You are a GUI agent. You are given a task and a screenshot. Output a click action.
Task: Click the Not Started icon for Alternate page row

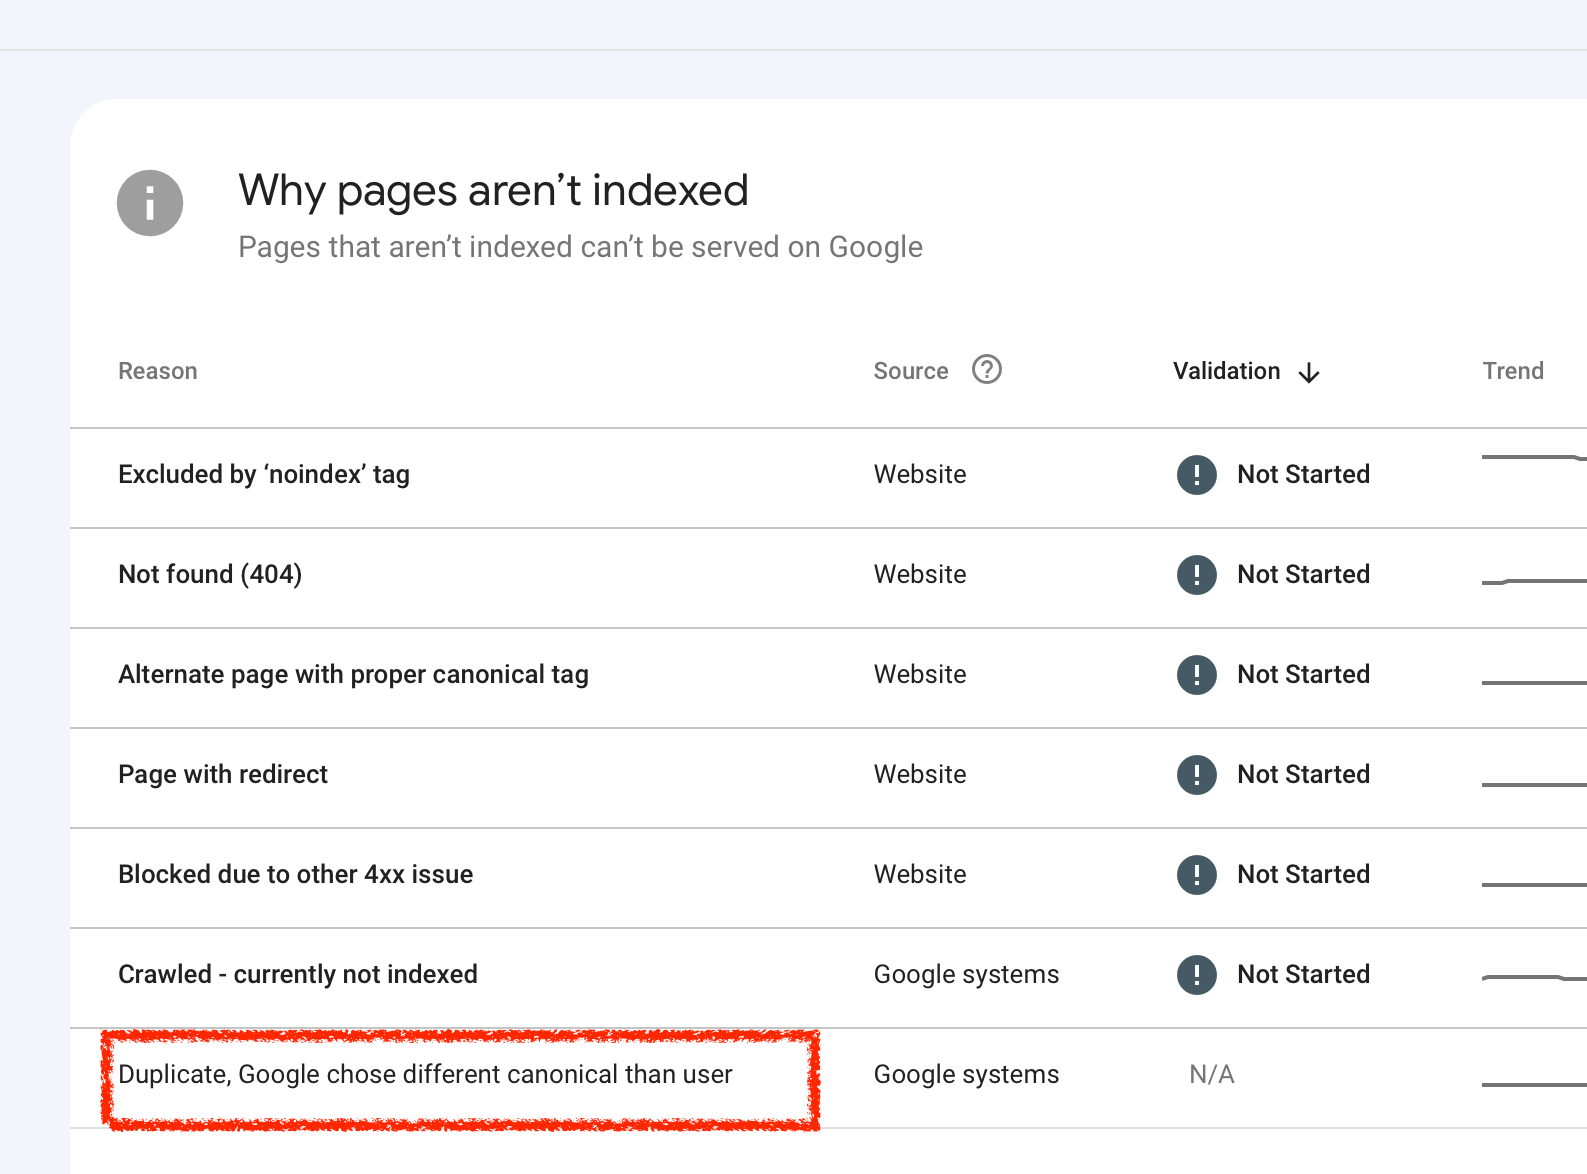tap(1197, 675)
